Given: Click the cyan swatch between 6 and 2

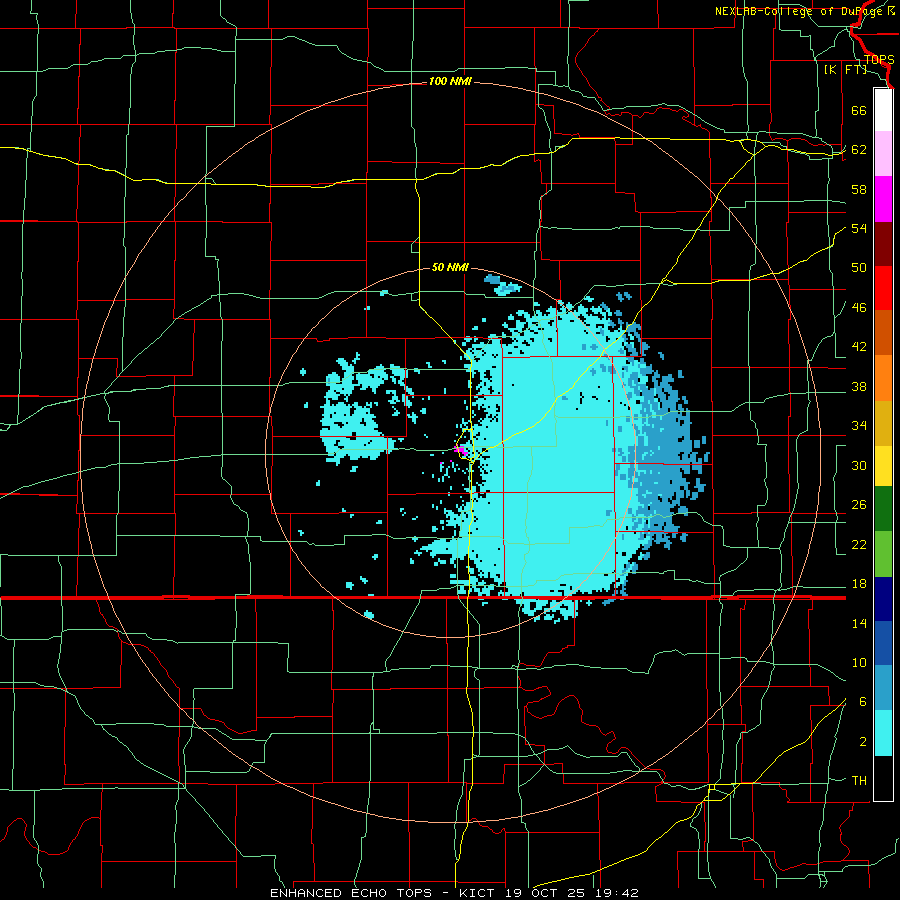Looking at the screenshot, I should [883, 733].
